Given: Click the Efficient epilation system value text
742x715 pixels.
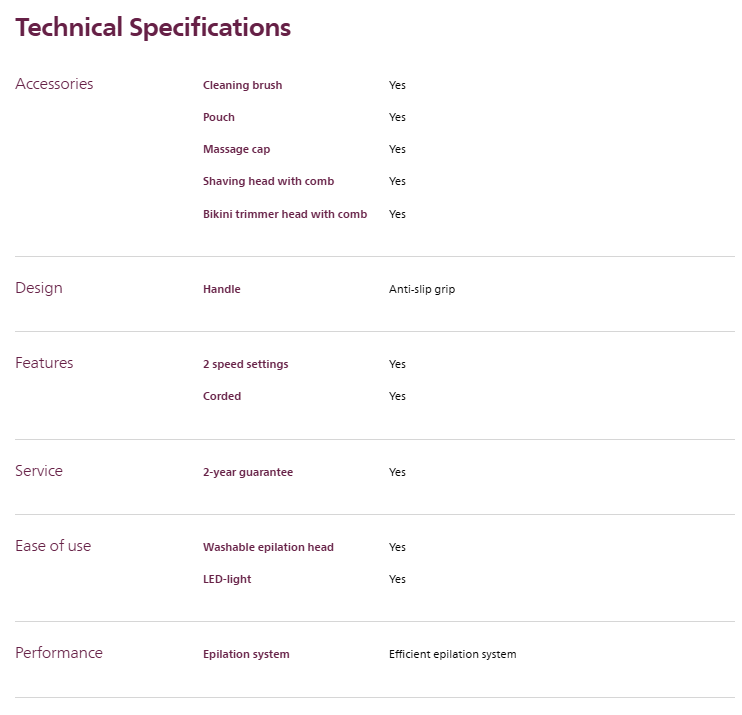Looking at the screenshot, I should point(452,654).
